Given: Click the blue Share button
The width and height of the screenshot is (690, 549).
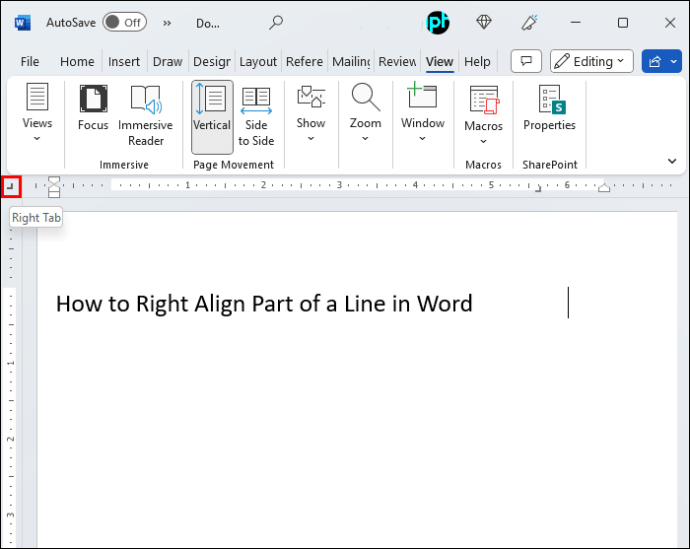Looking at the screenshot, I should 654,61.
